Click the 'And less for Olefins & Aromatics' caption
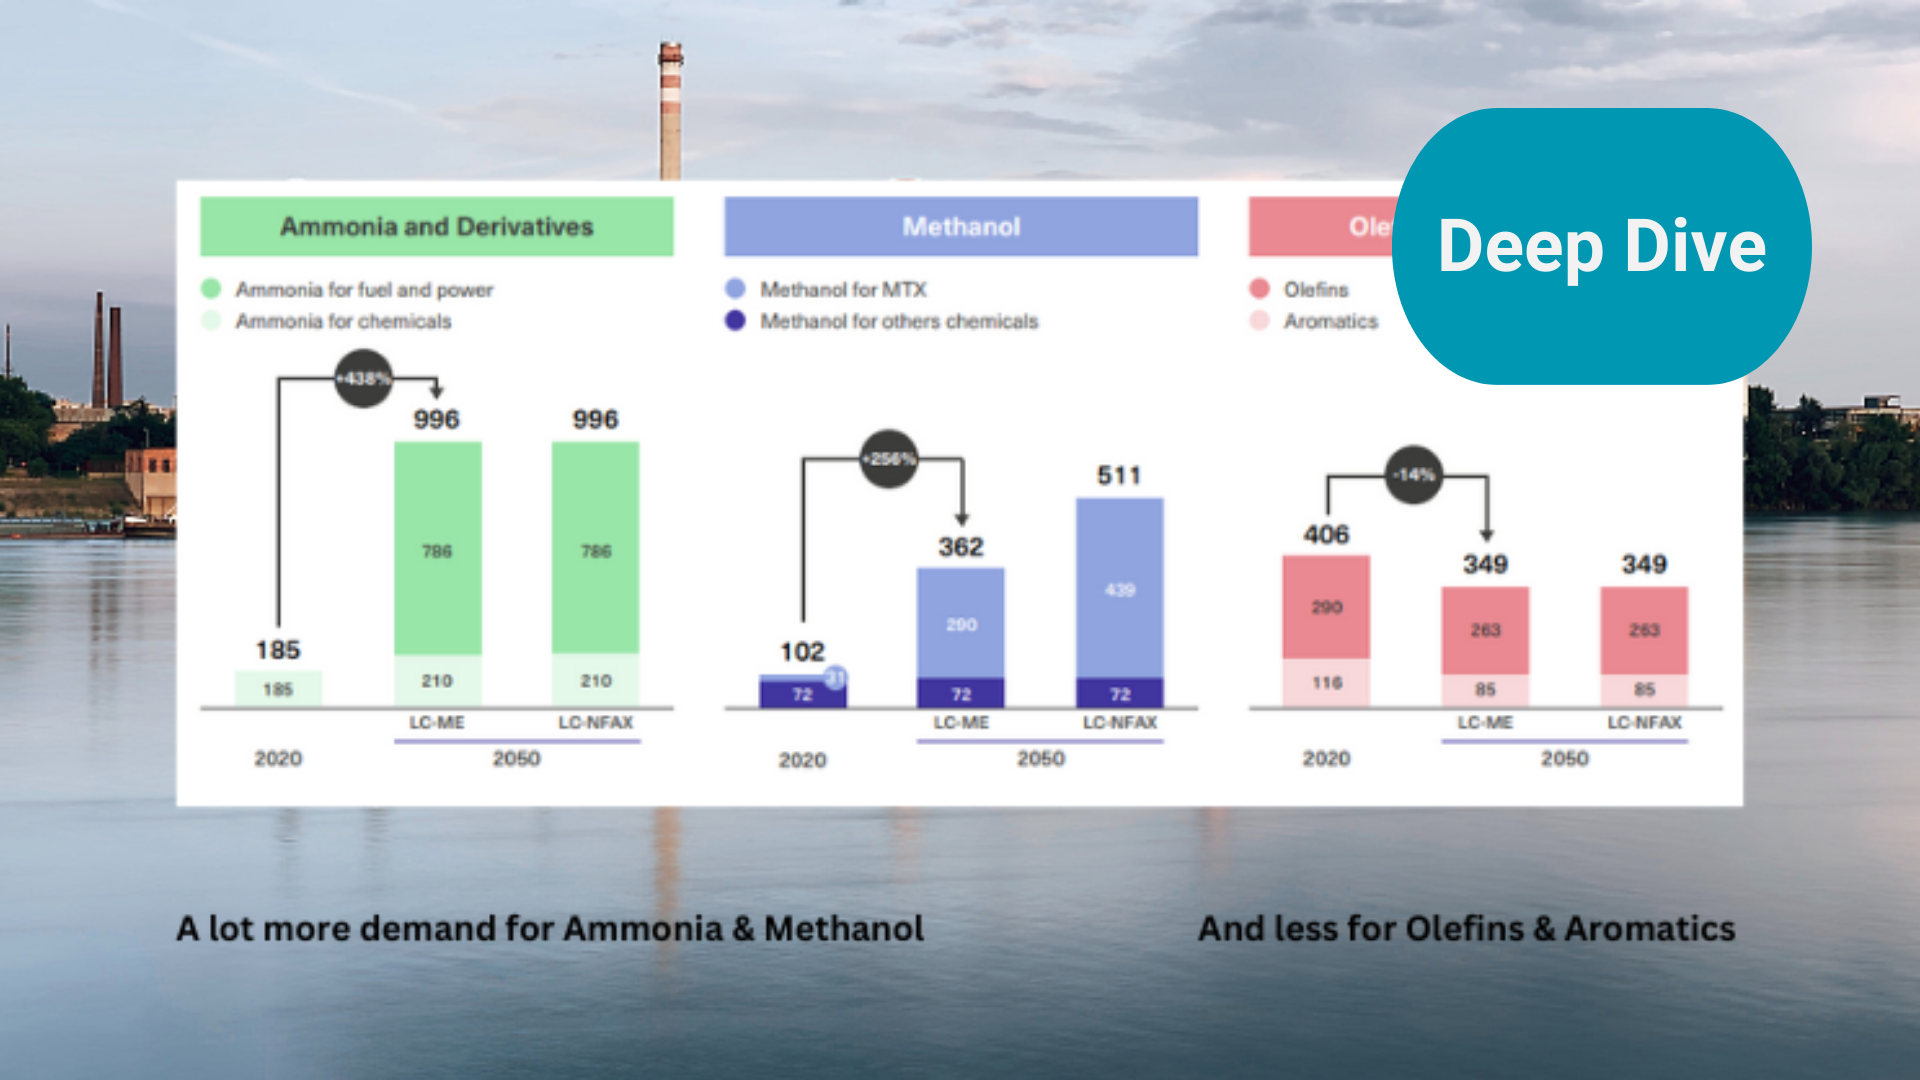Viewport: 1920px width, 1080px height. [x=1466, y=928]
